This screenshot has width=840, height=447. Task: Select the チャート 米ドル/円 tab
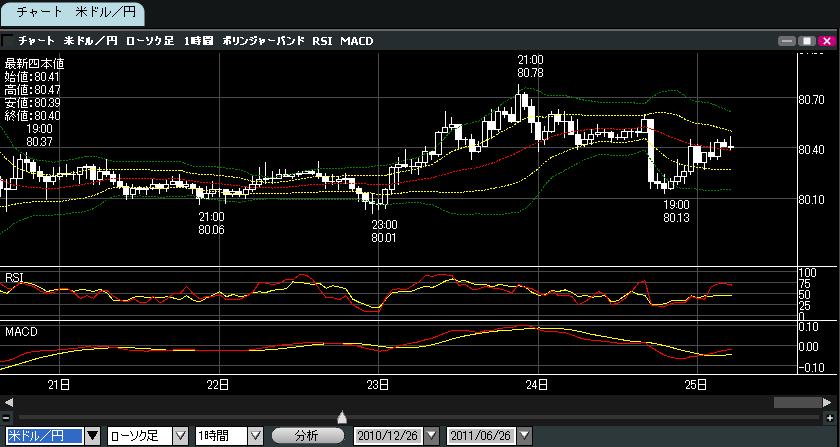pyautogui.click(x=72, y=13)
